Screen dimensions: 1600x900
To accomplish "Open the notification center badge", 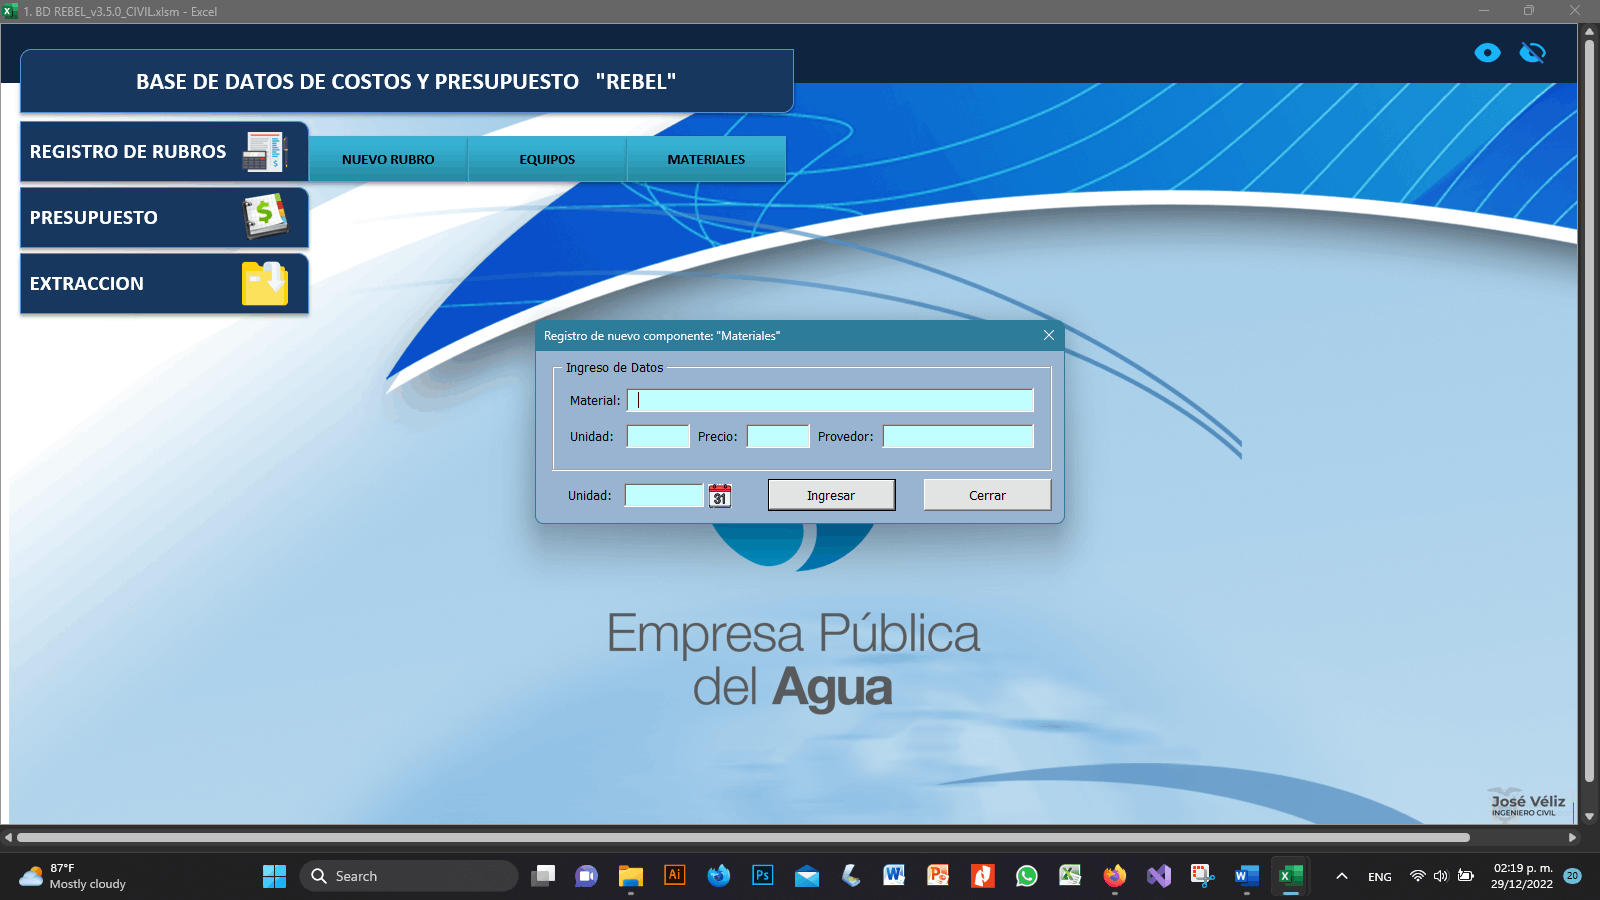I will [x=1572, y=876].
